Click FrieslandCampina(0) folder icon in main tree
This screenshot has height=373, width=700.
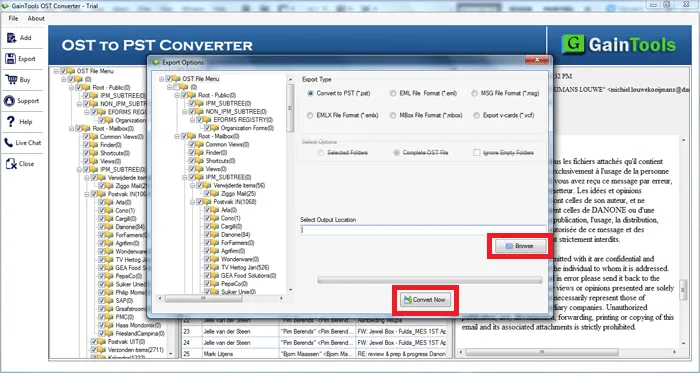[109, 333]
